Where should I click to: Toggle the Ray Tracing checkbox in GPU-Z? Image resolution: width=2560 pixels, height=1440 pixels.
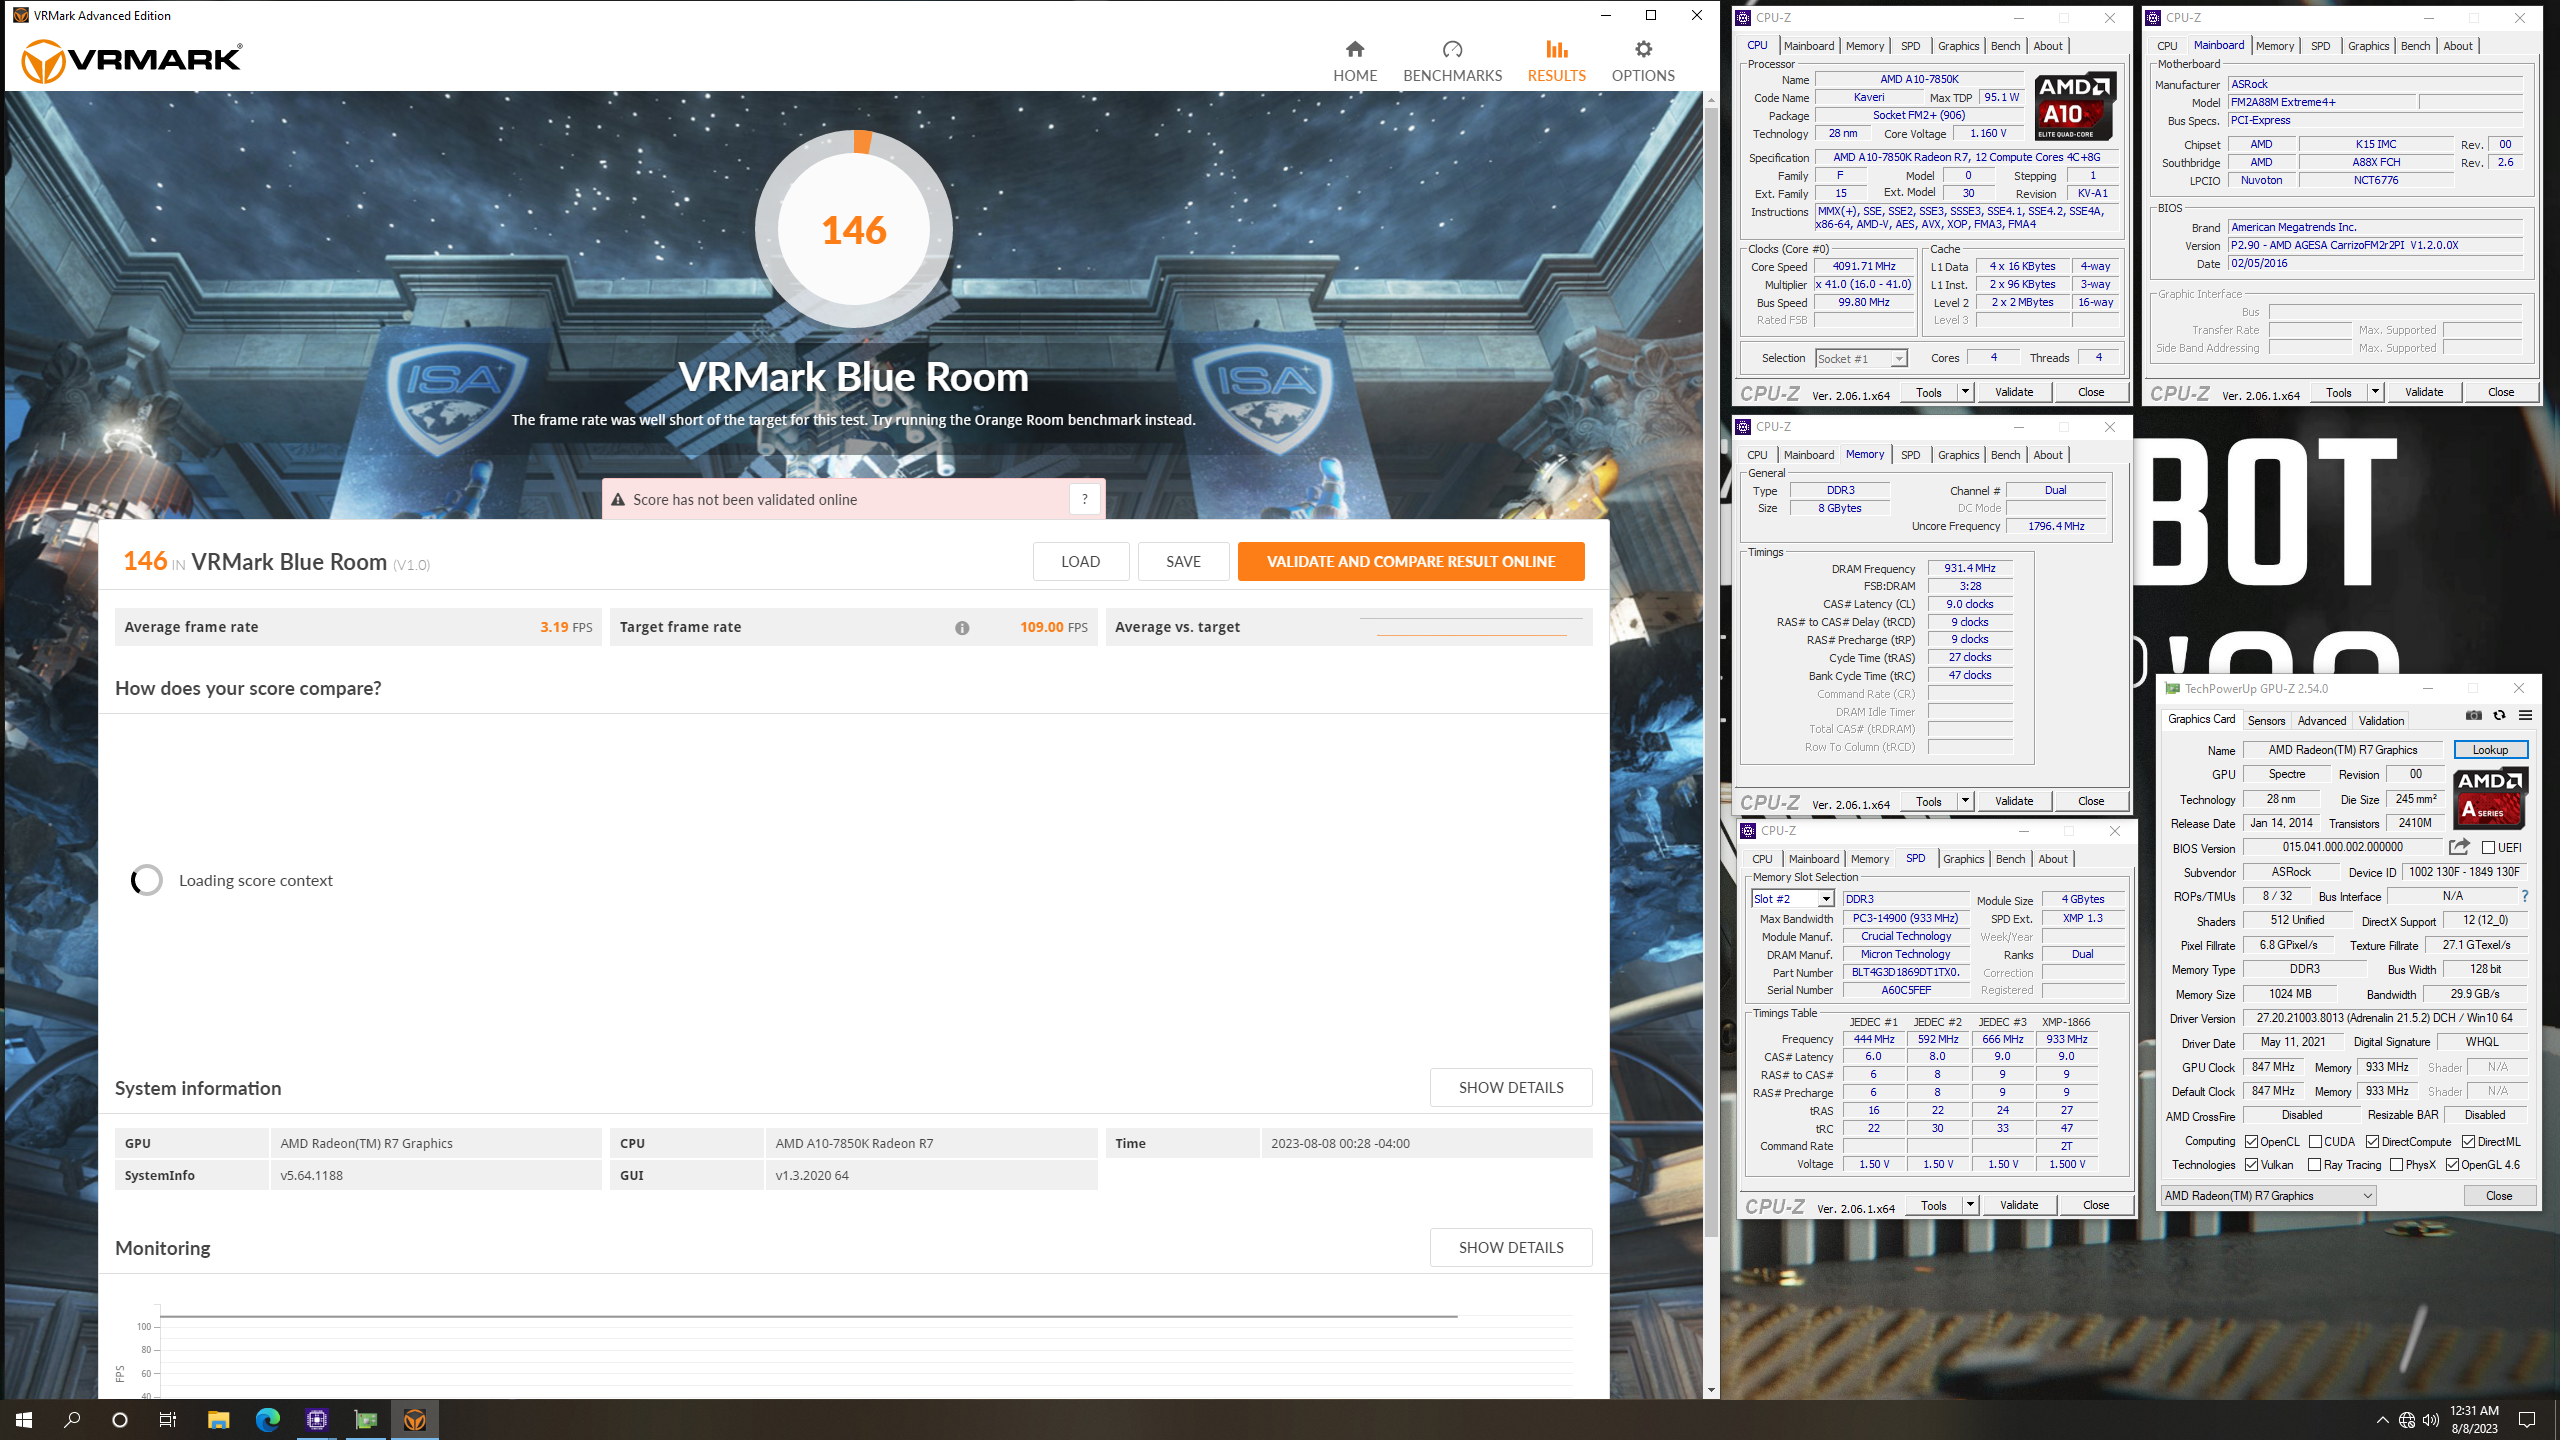point(2314,1164)
